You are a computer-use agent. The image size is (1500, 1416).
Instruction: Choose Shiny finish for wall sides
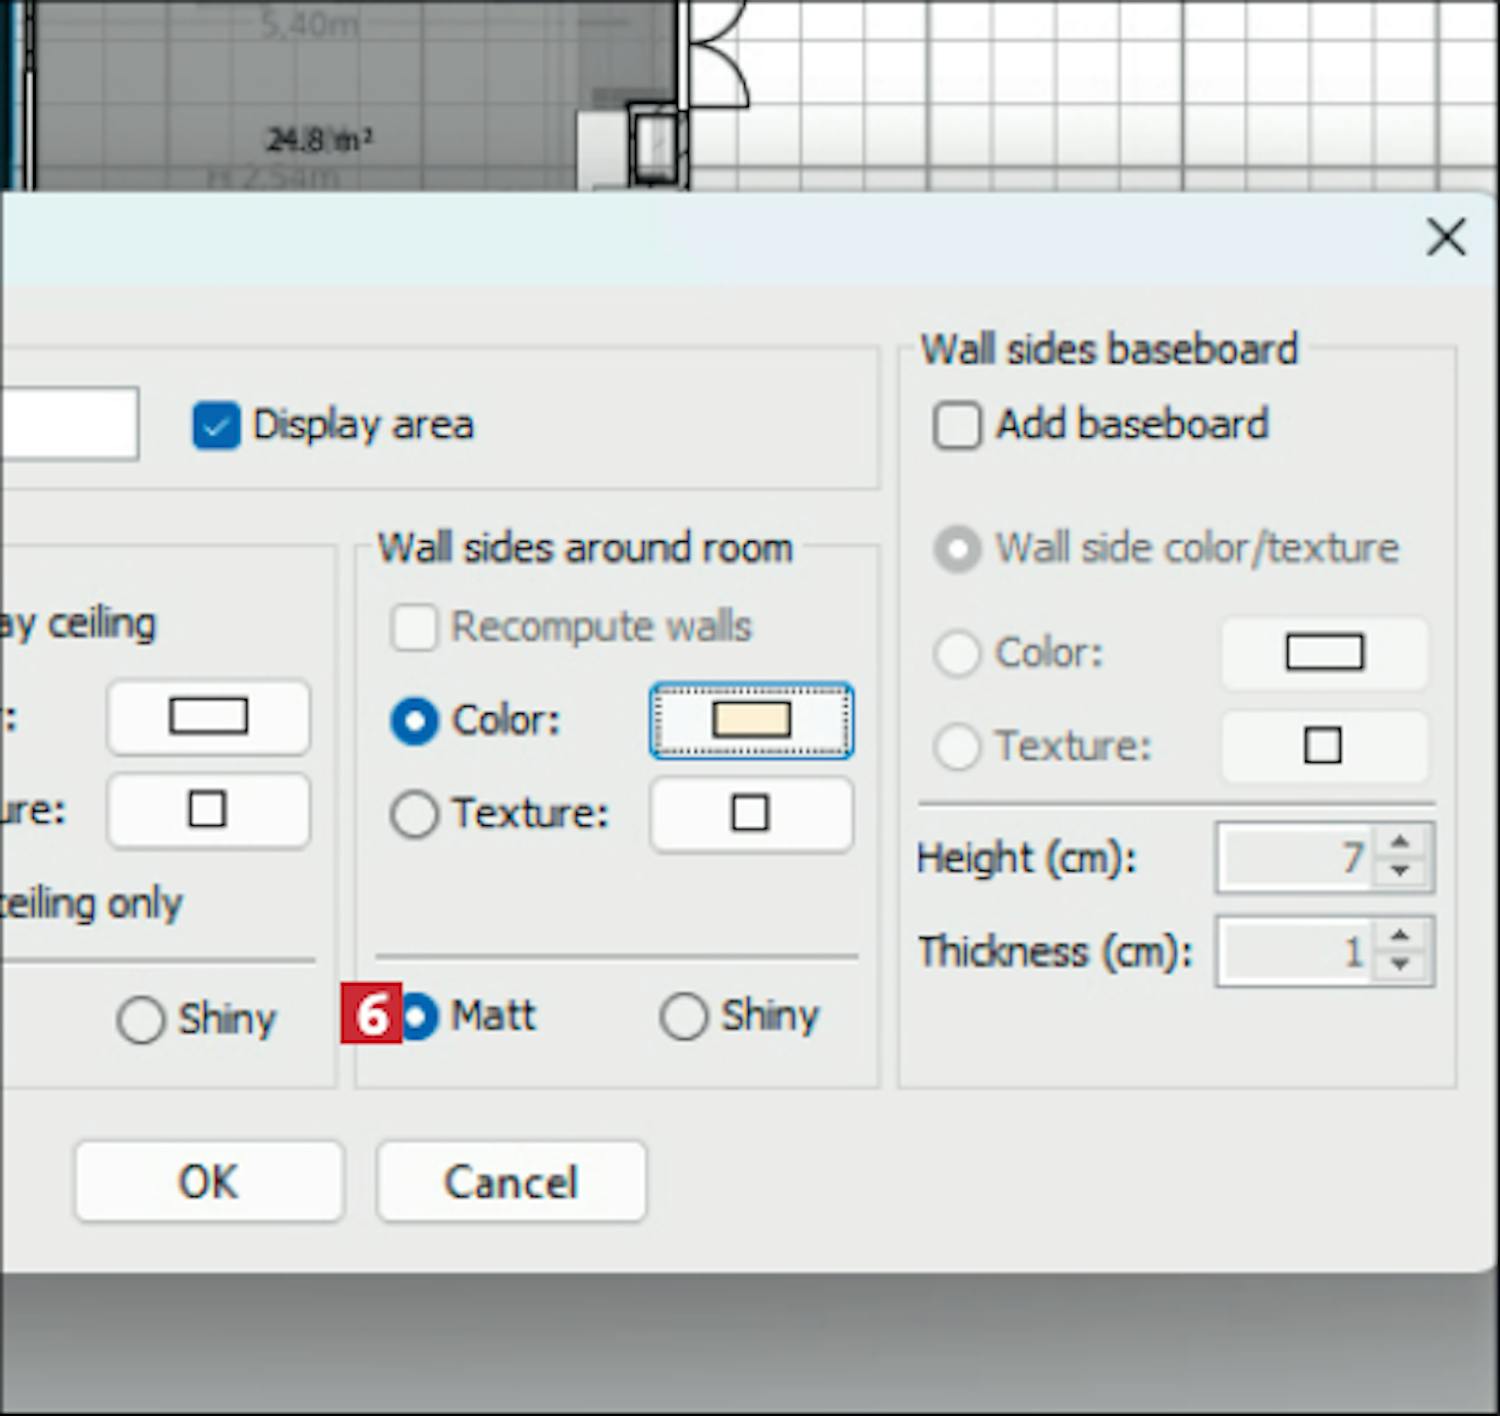click(x=684, y=1017)
